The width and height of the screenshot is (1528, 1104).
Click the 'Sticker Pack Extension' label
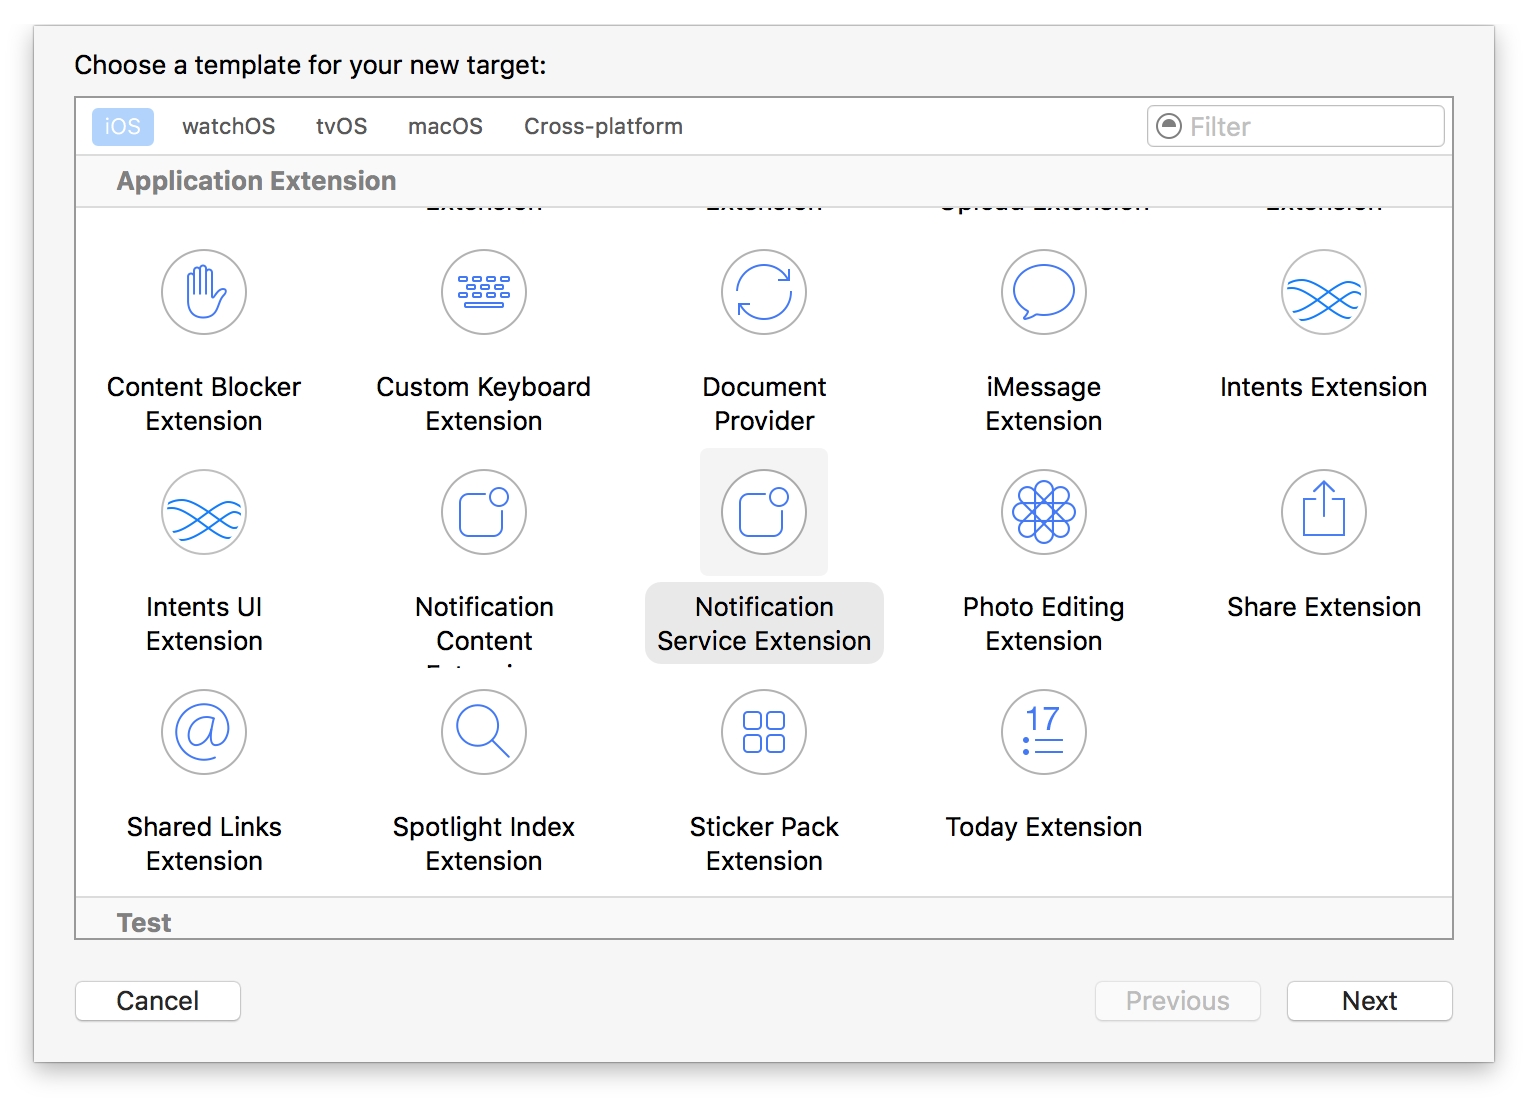[x=764, y=844]
